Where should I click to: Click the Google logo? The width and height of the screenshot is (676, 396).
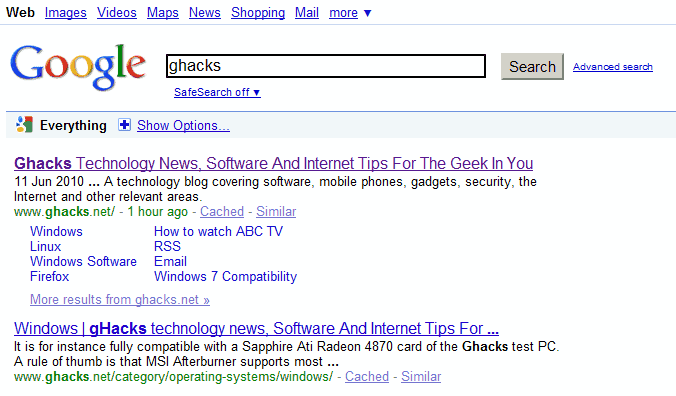point(78,67)
